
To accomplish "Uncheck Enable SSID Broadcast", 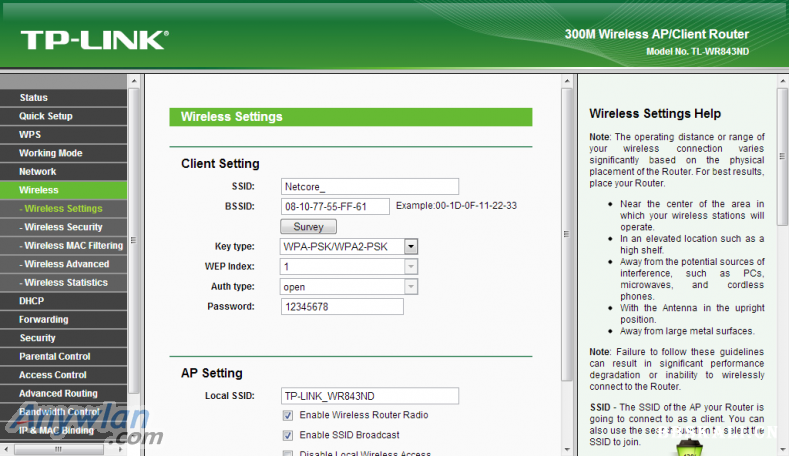I will pyautogui.click(x=288, y=435).
